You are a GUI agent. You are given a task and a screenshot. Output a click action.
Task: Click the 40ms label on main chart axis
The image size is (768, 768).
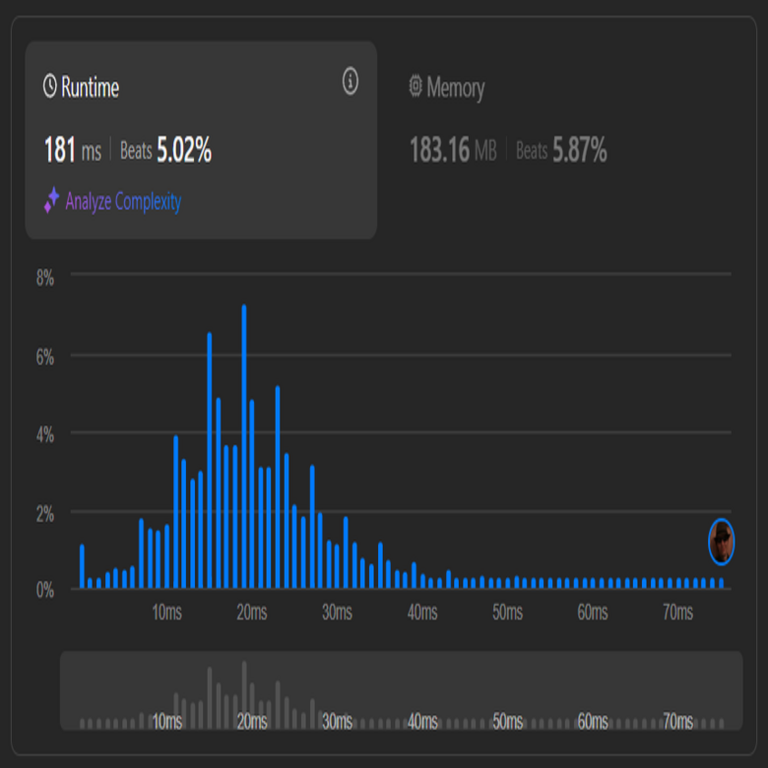pyautogui.click(x=422, y=613)
